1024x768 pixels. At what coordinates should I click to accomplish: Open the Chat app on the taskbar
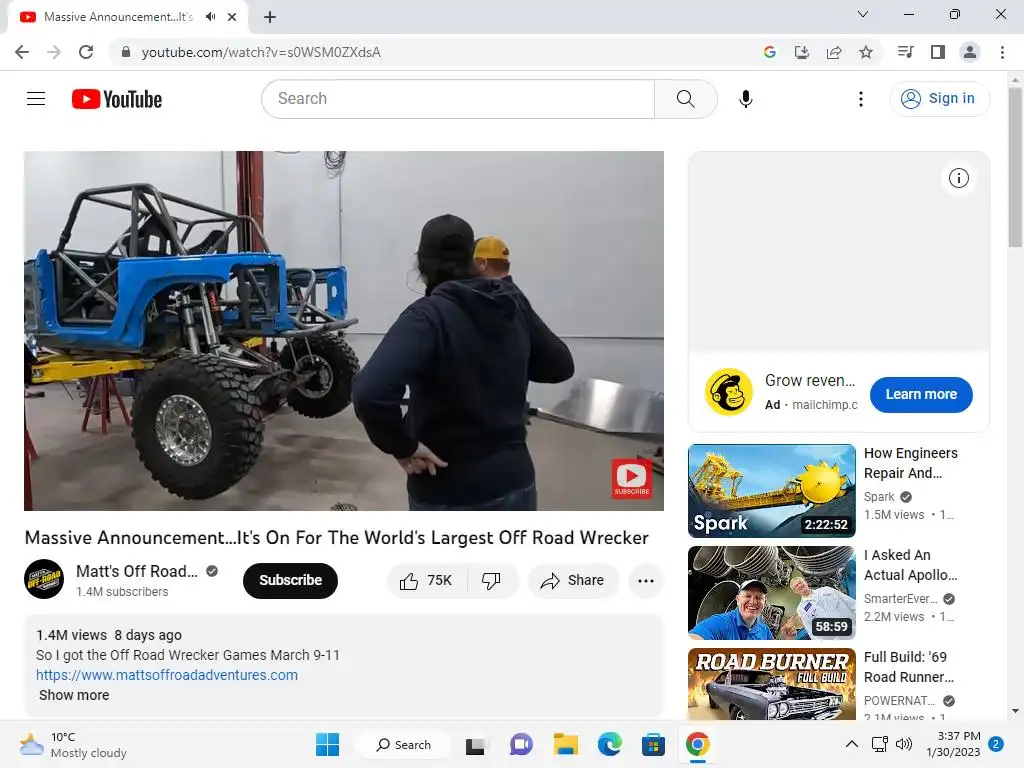(521, 744)
